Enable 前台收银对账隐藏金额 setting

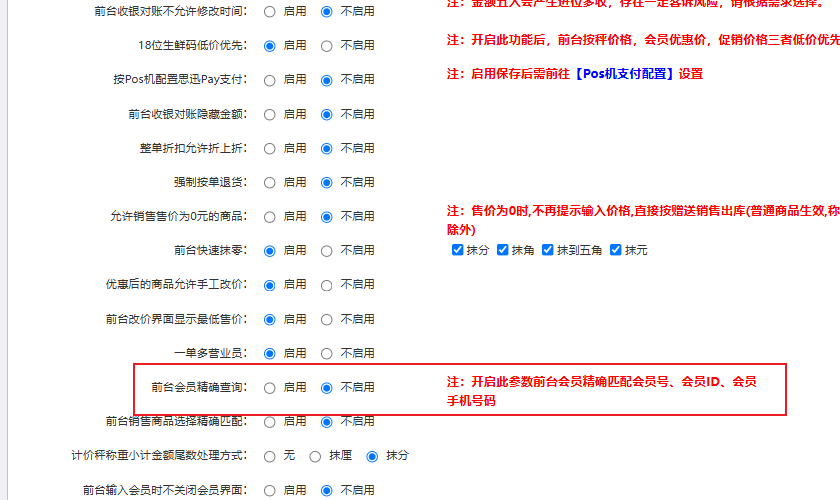pyautogui.click(x=270, y=115)
